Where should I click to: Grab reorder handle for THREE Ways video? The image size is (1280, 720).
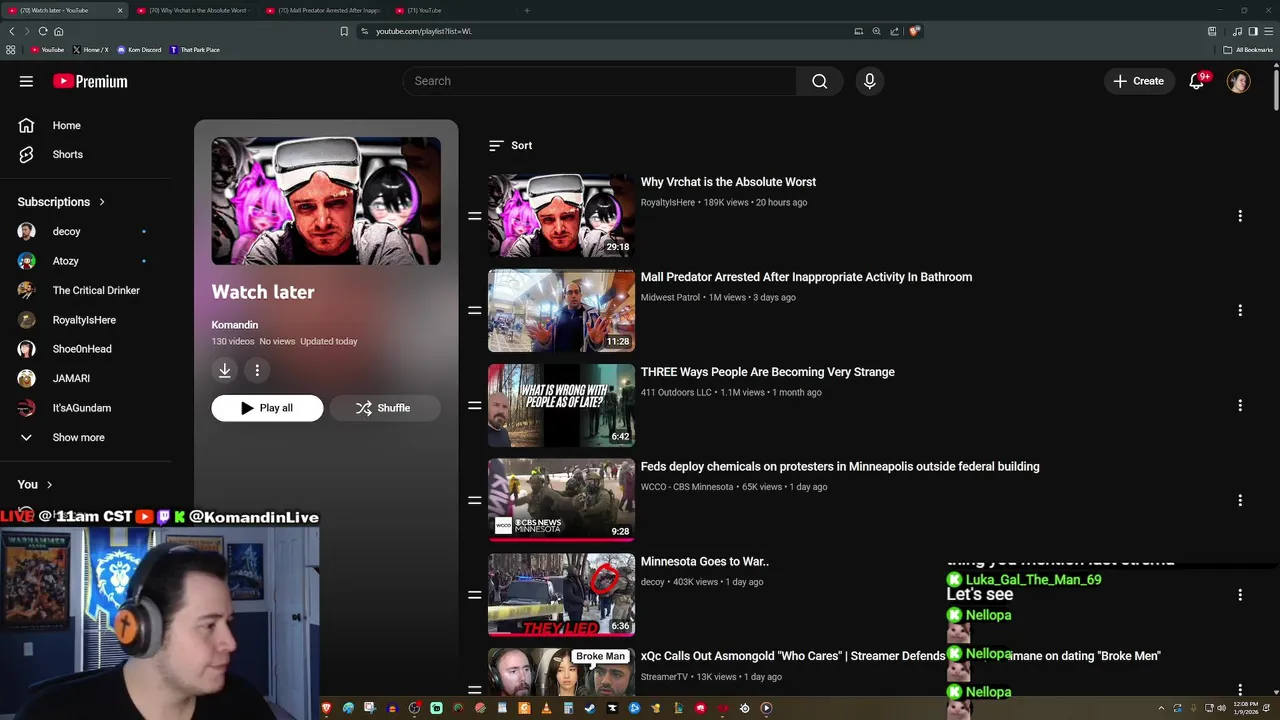pyautogui.click(x=474, y=405)
